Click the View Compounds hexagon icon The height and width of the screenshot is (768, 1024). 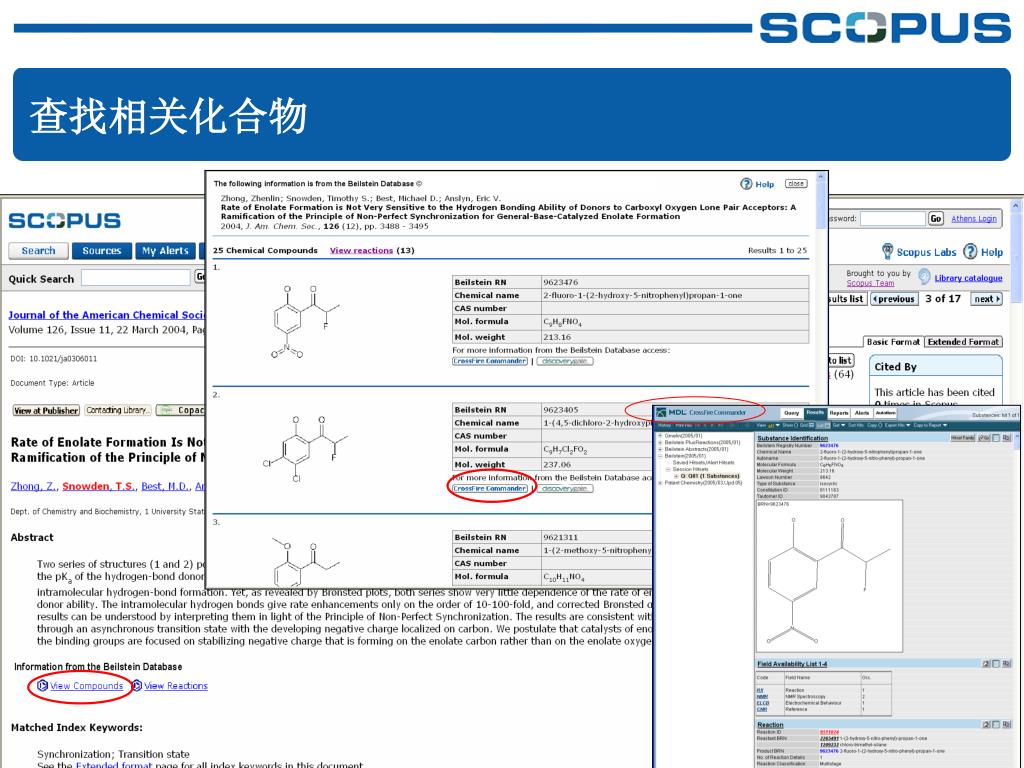[x=42, y=686]
